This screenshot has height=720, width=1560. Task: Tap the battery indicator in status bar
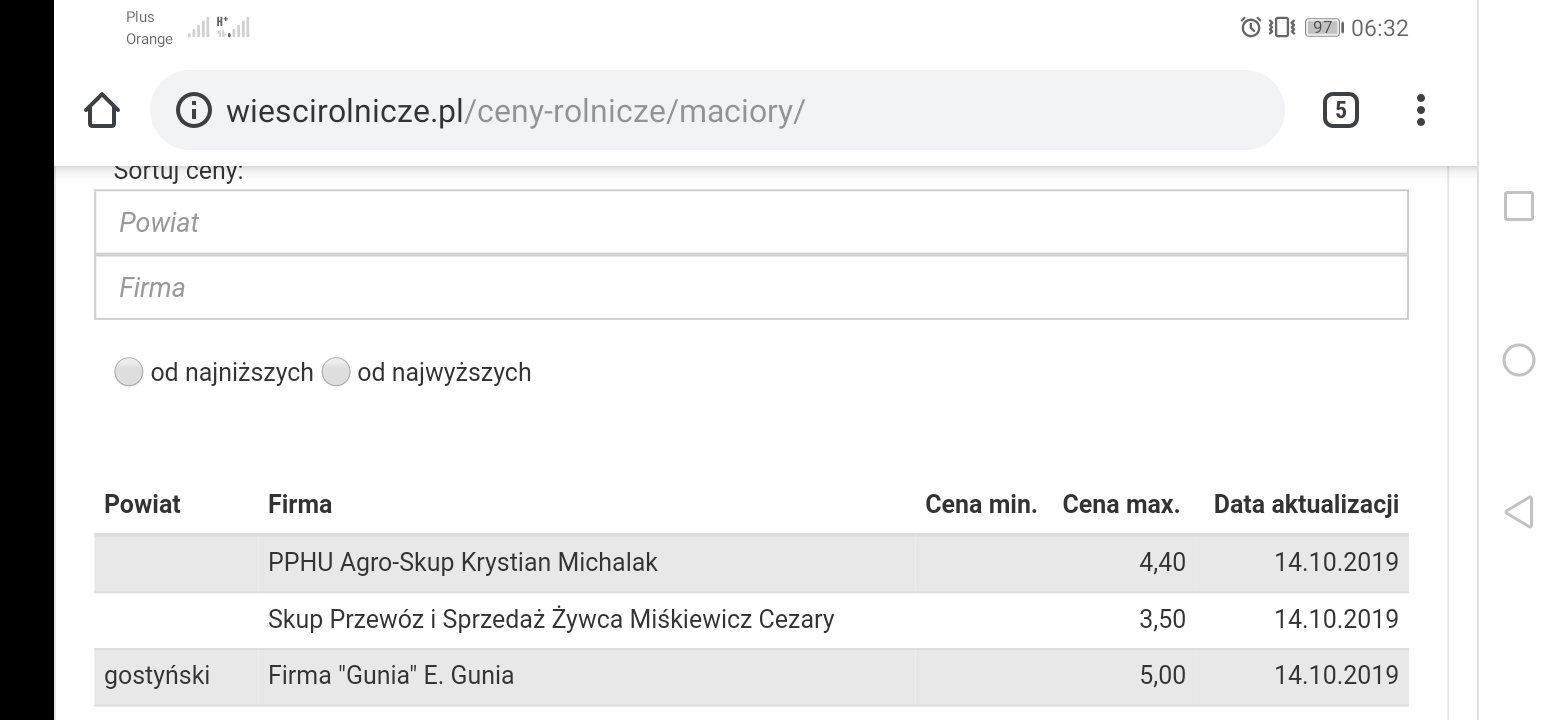[1323, 28]
